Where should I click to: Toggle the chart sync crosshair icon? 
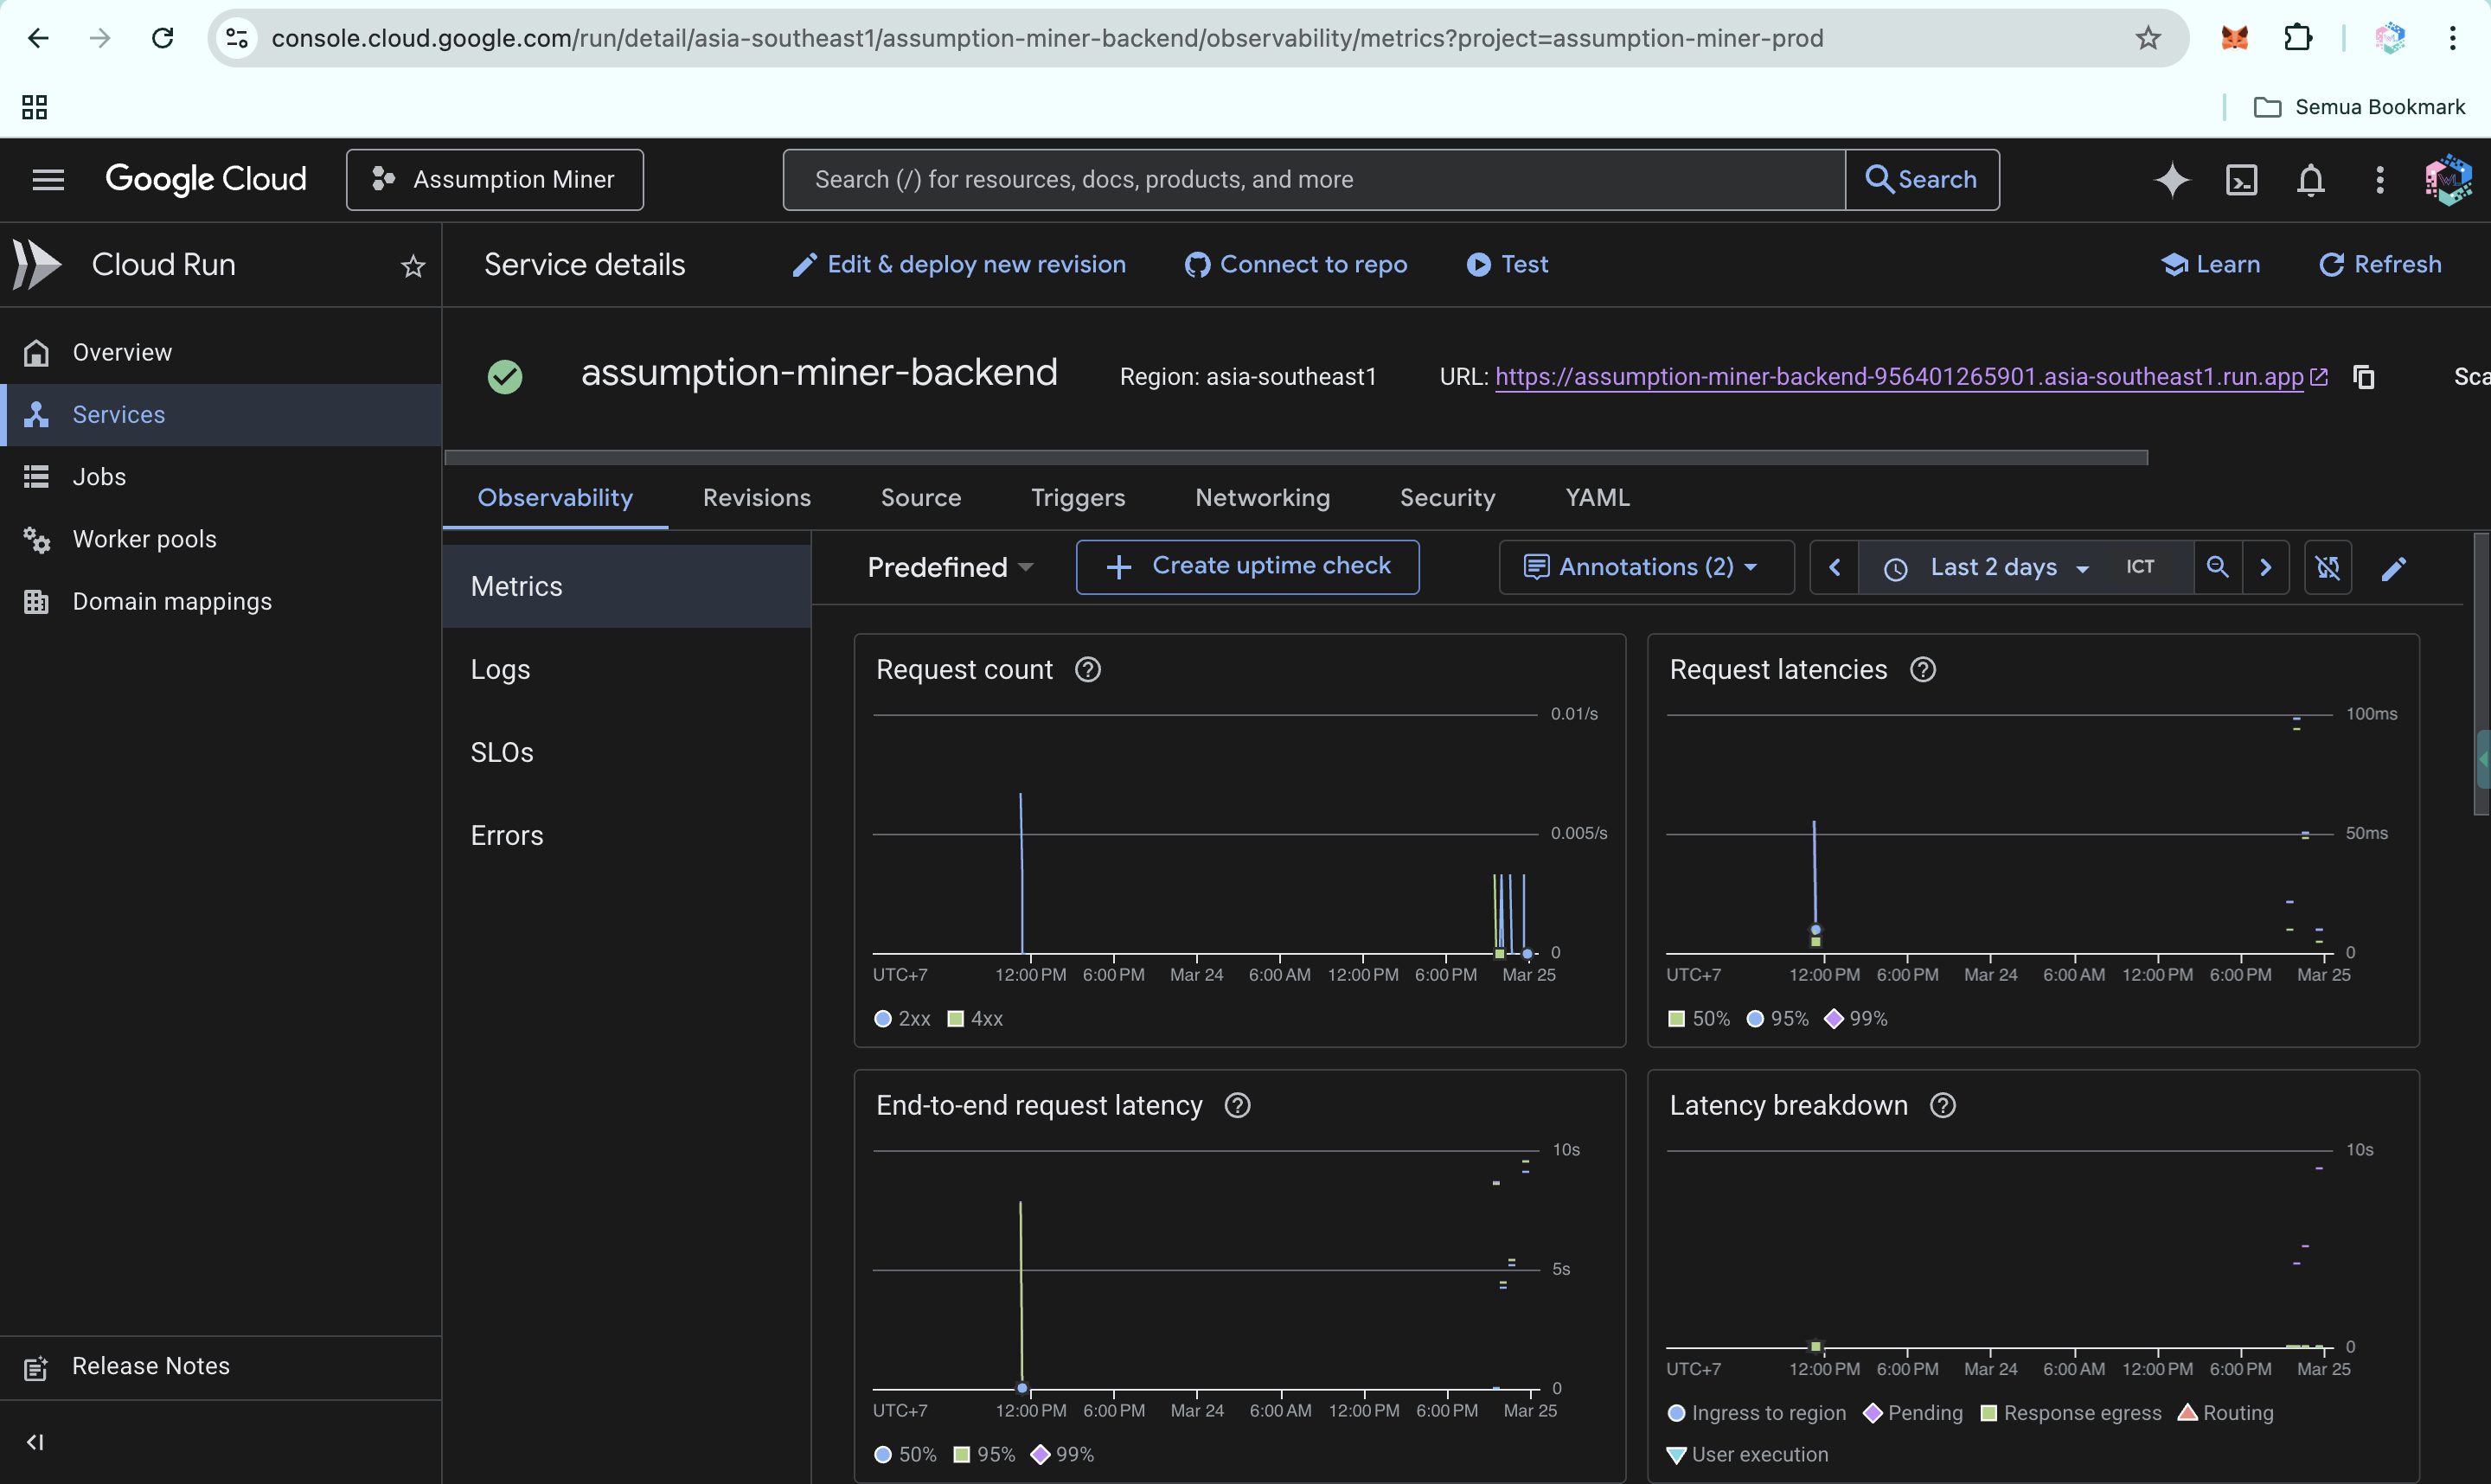pyautogui.click(x=2328, y=567)
